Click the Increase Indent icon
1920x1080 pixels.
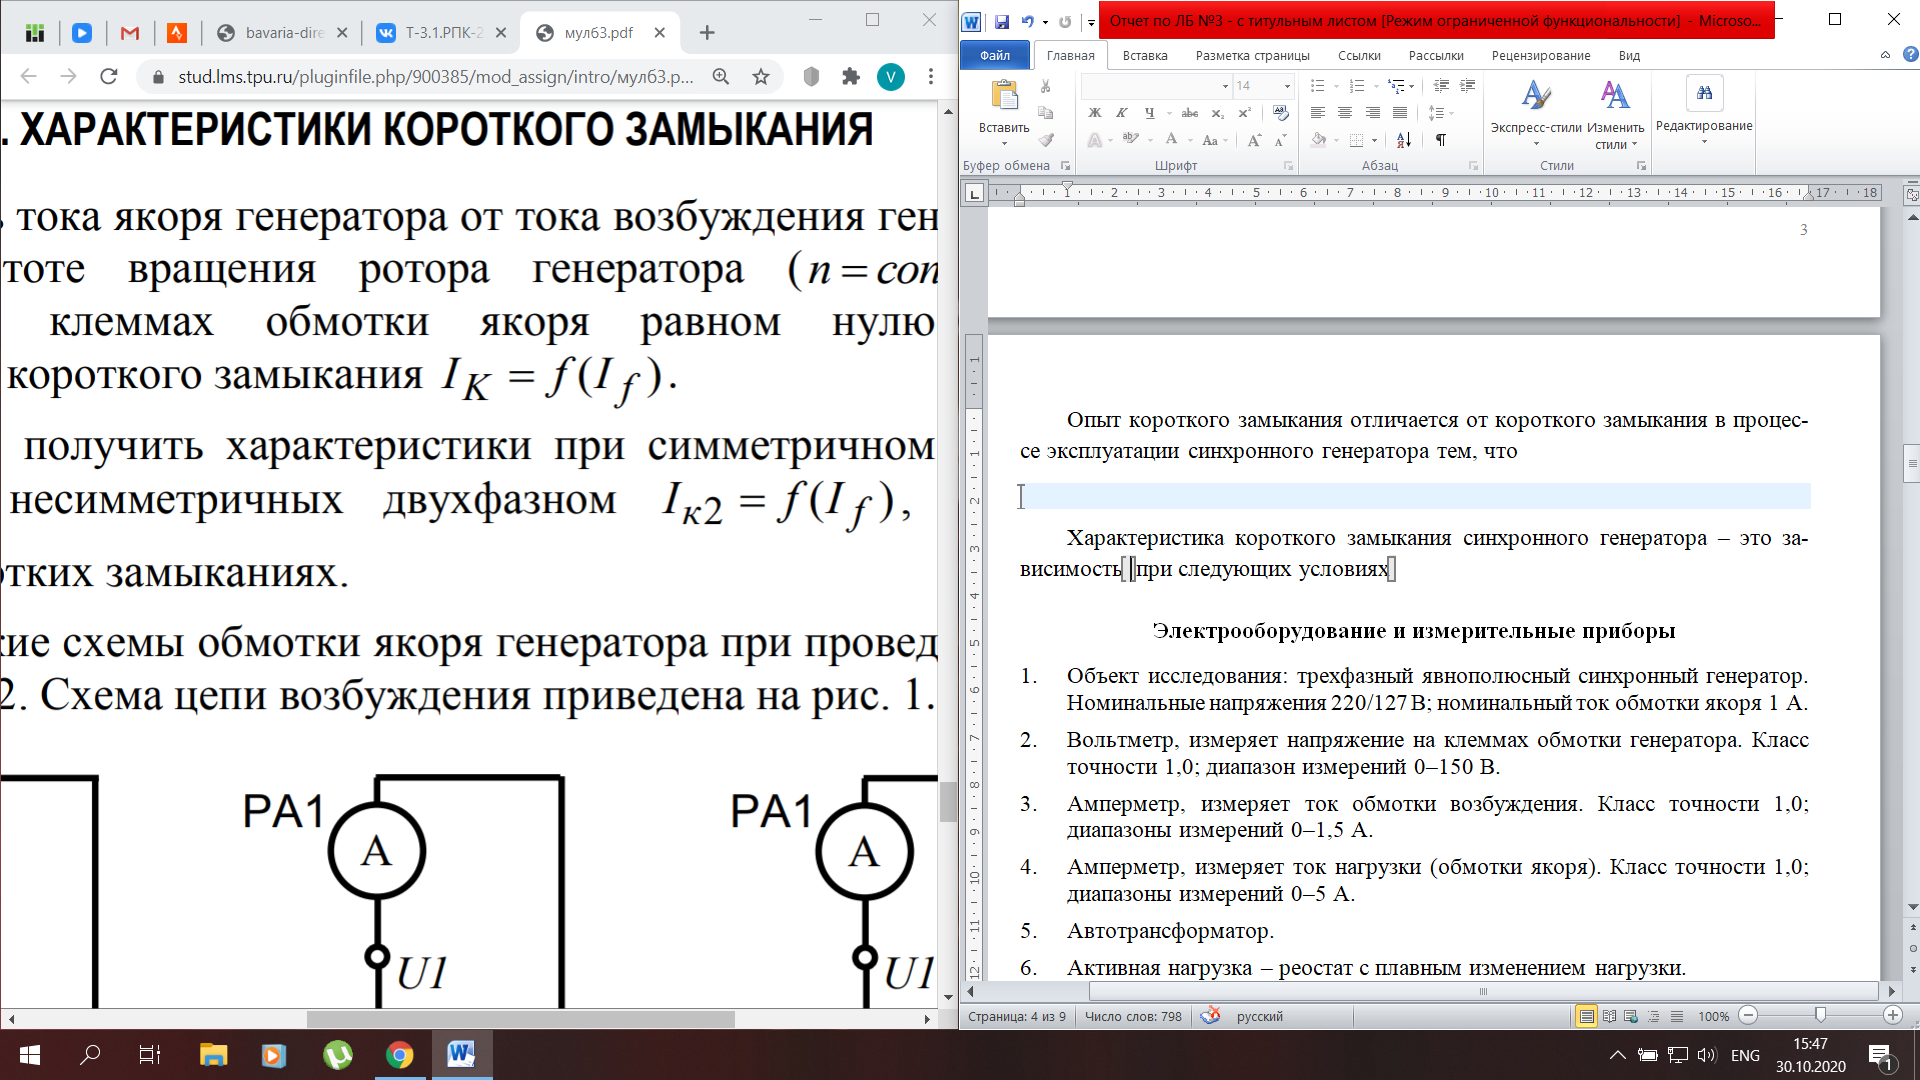tap(1467, 86)
